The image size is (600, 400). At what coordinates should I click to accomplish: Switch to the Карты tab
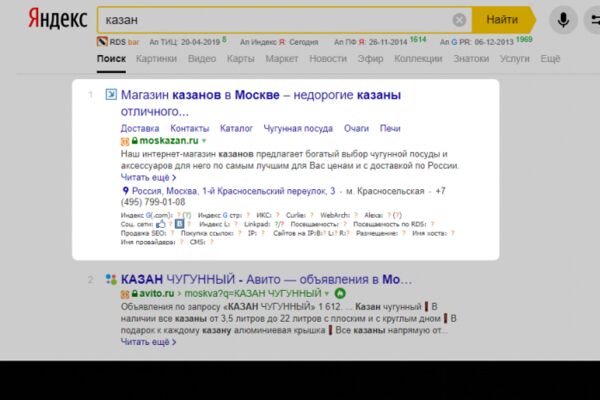pyautogui.click(x=240, y=59)
